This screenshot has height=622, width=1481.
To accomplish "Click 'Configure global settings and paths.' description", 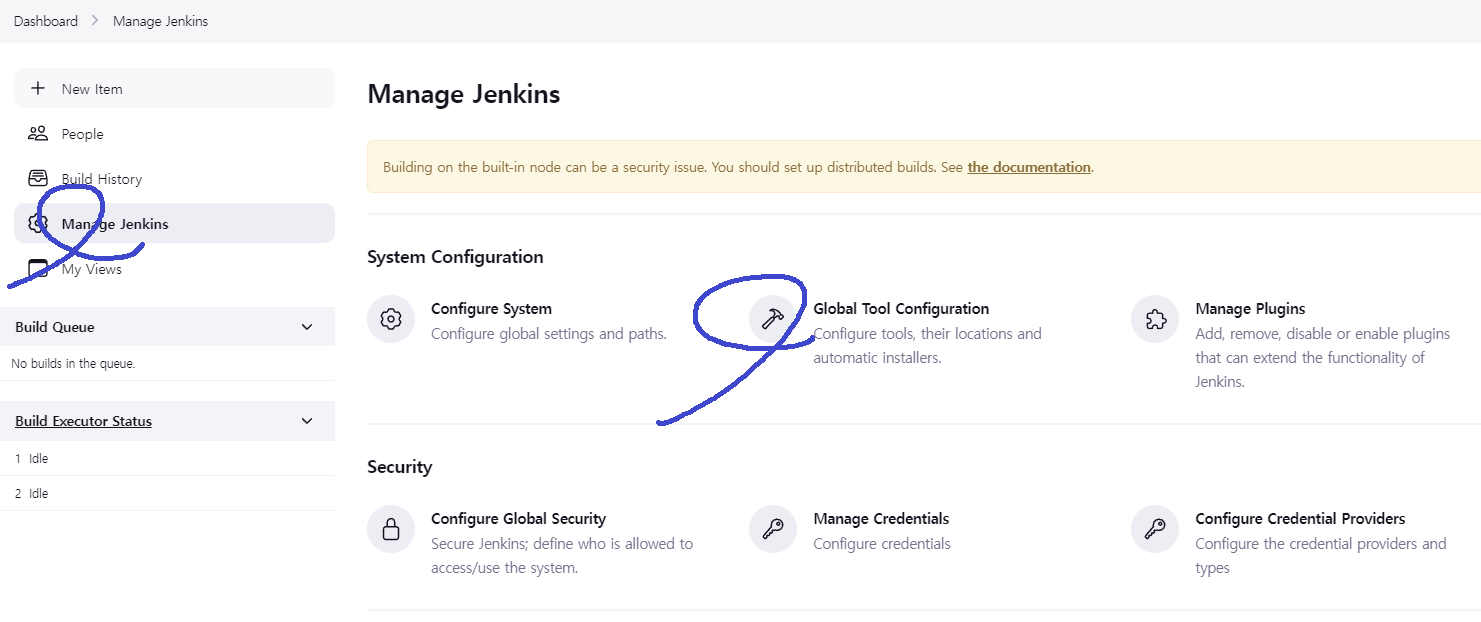I will [x=549, y=334].
